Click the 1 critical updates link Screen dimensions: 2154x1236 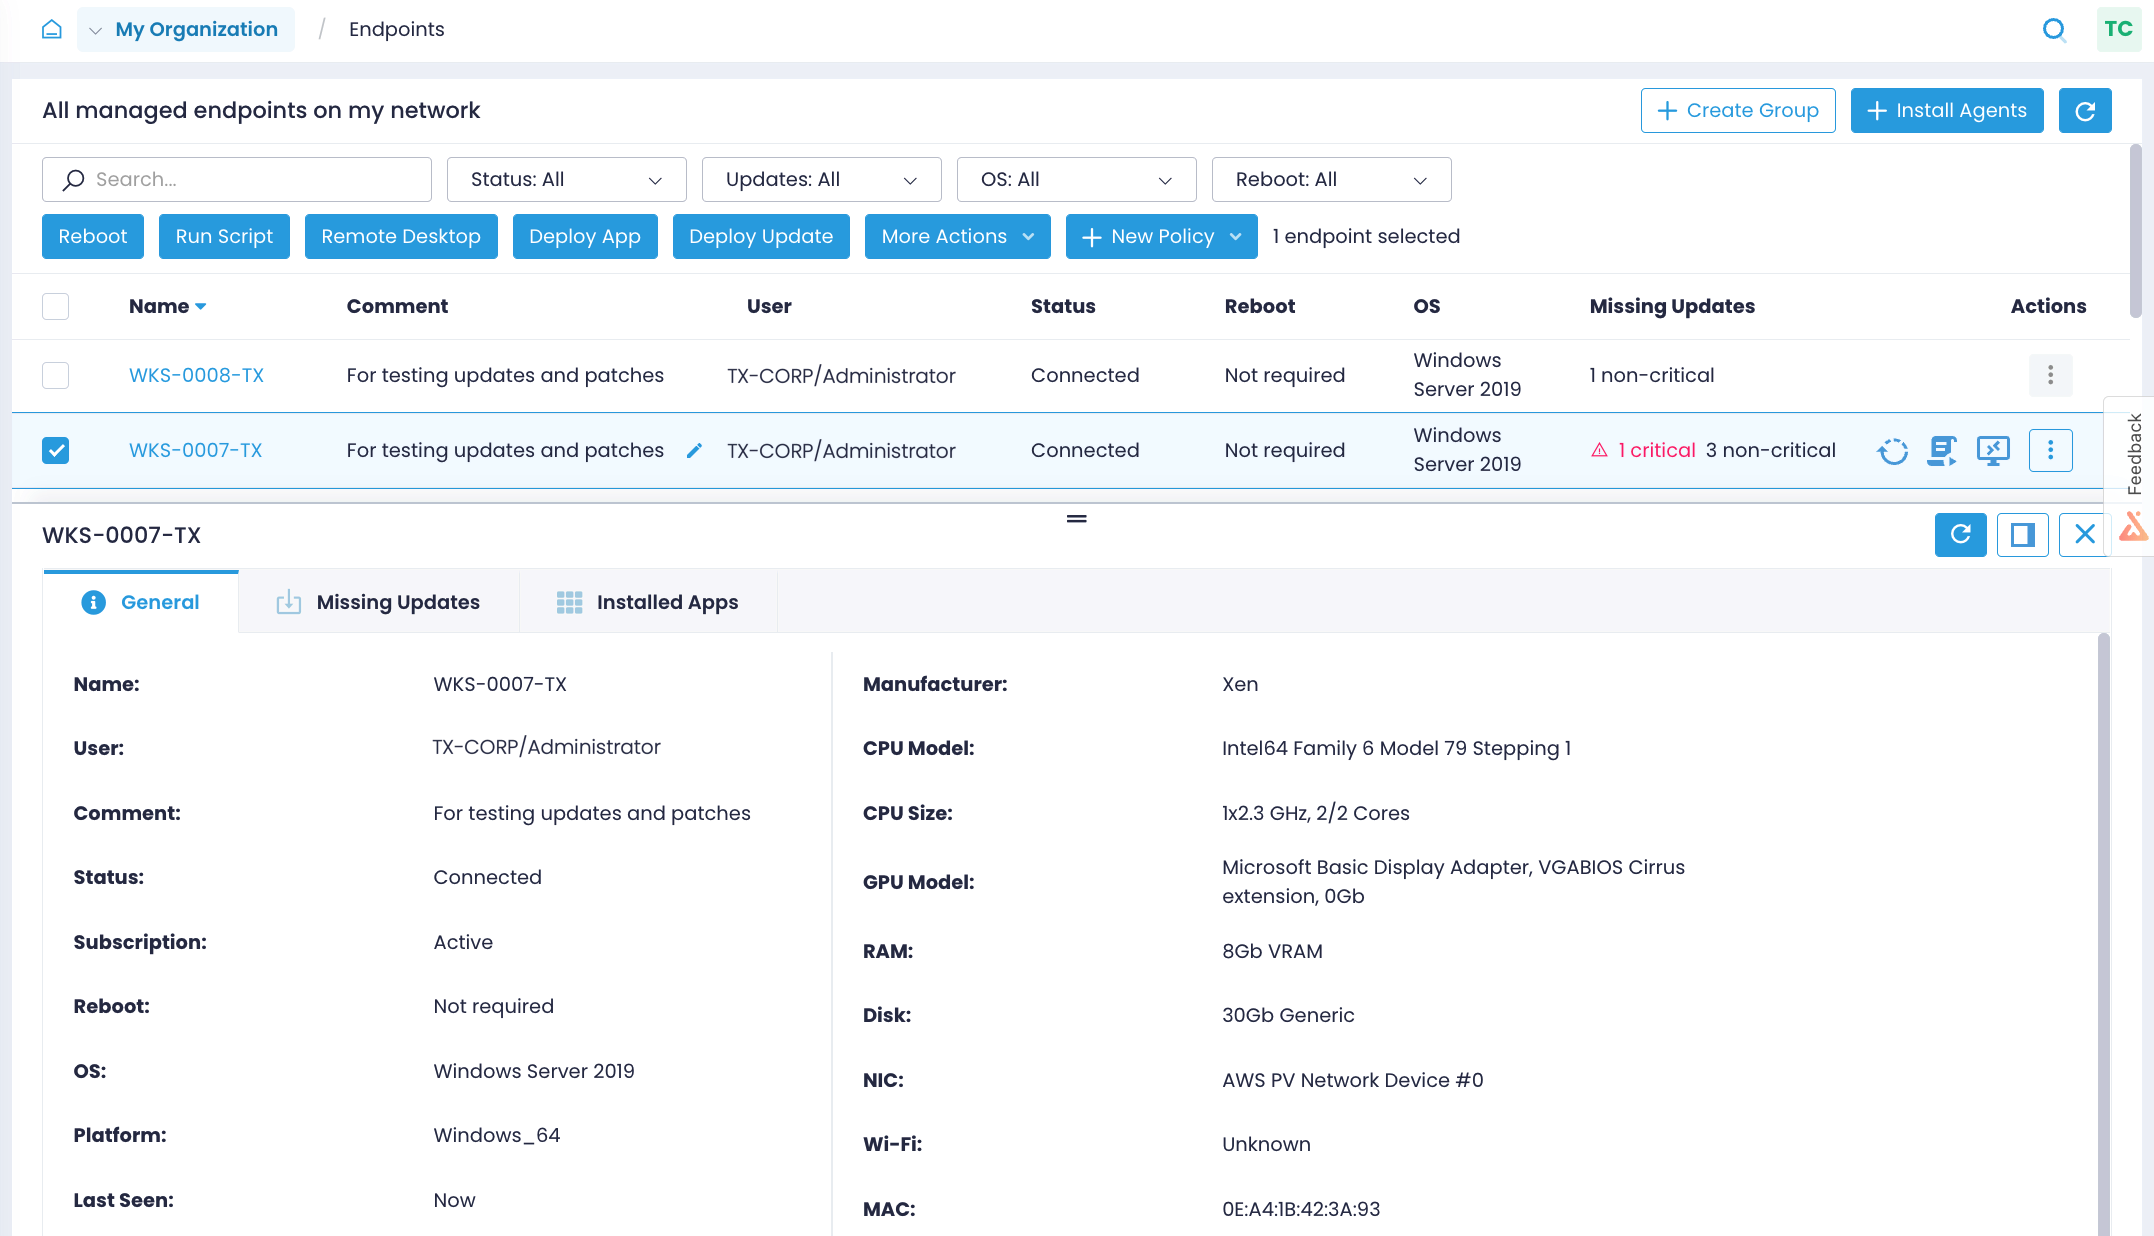[1656, 451]
